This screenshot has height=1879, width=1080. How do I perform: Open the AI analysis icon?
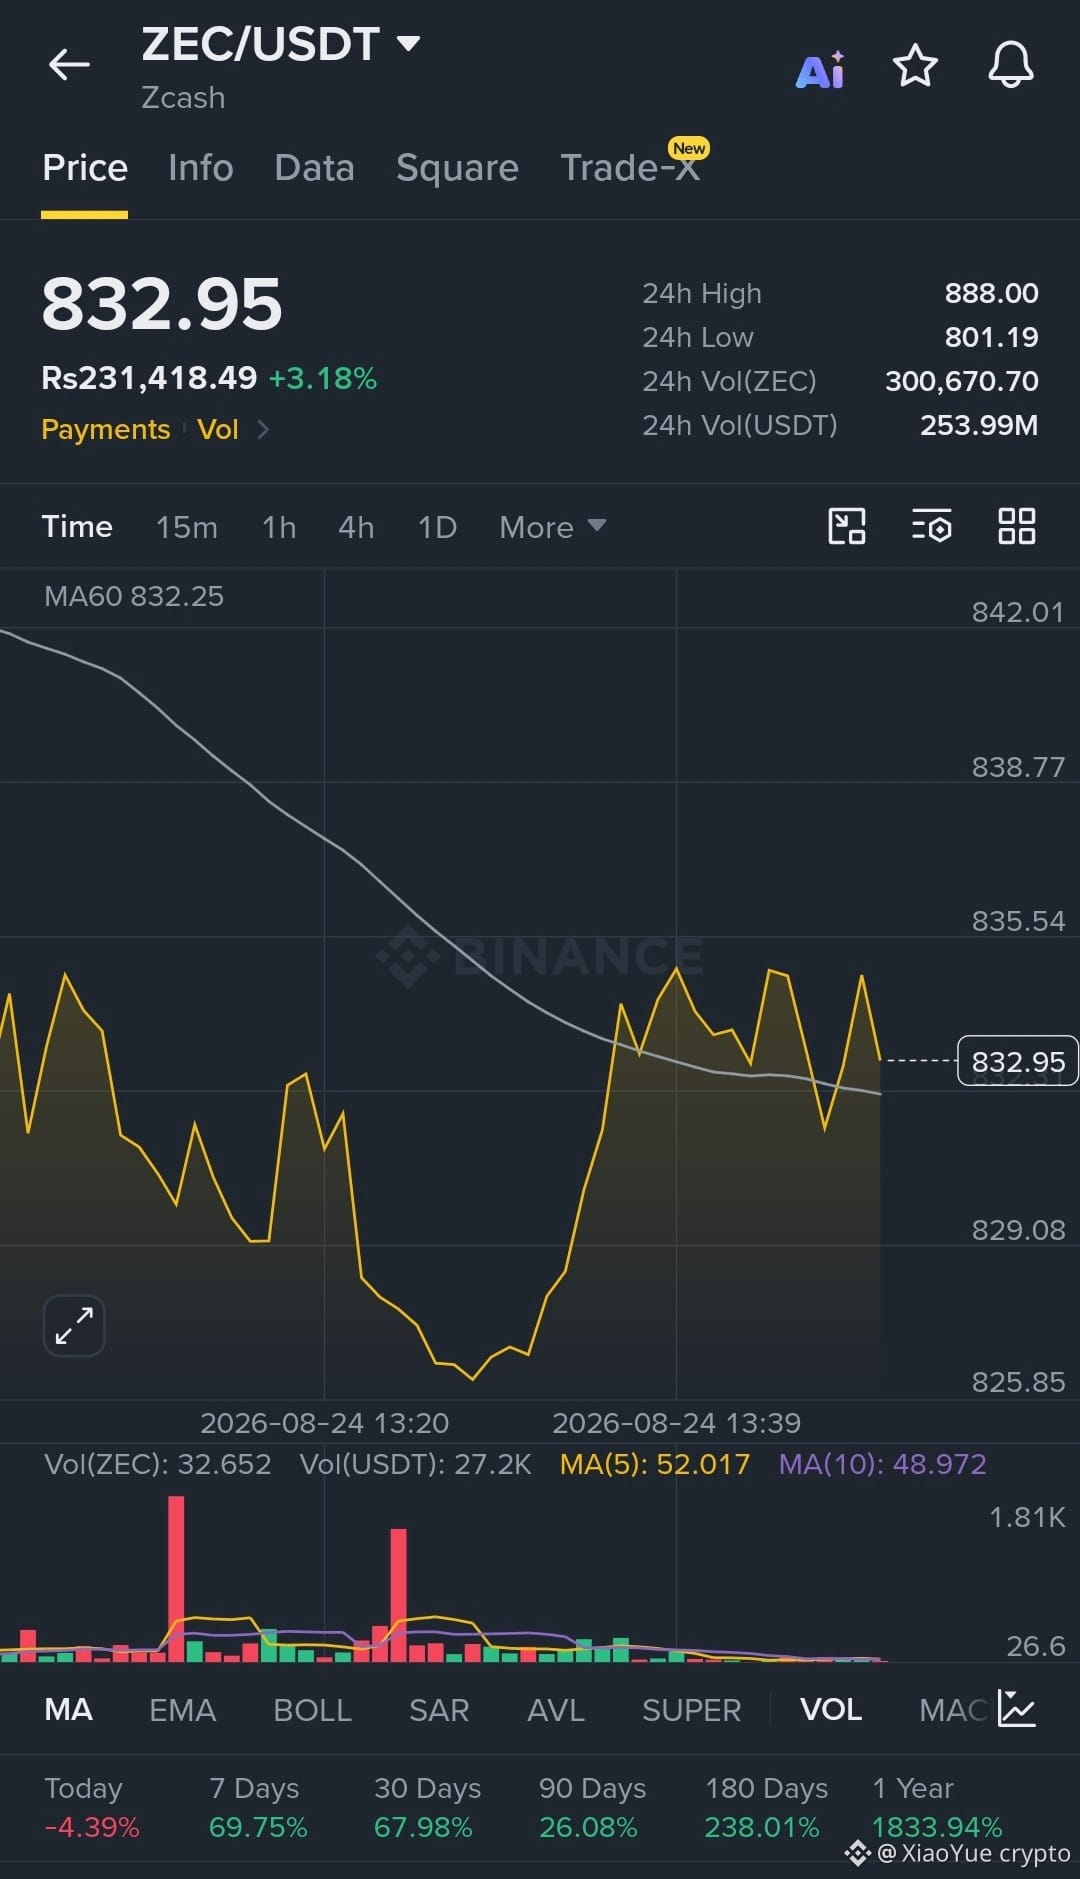pos(820,69)
